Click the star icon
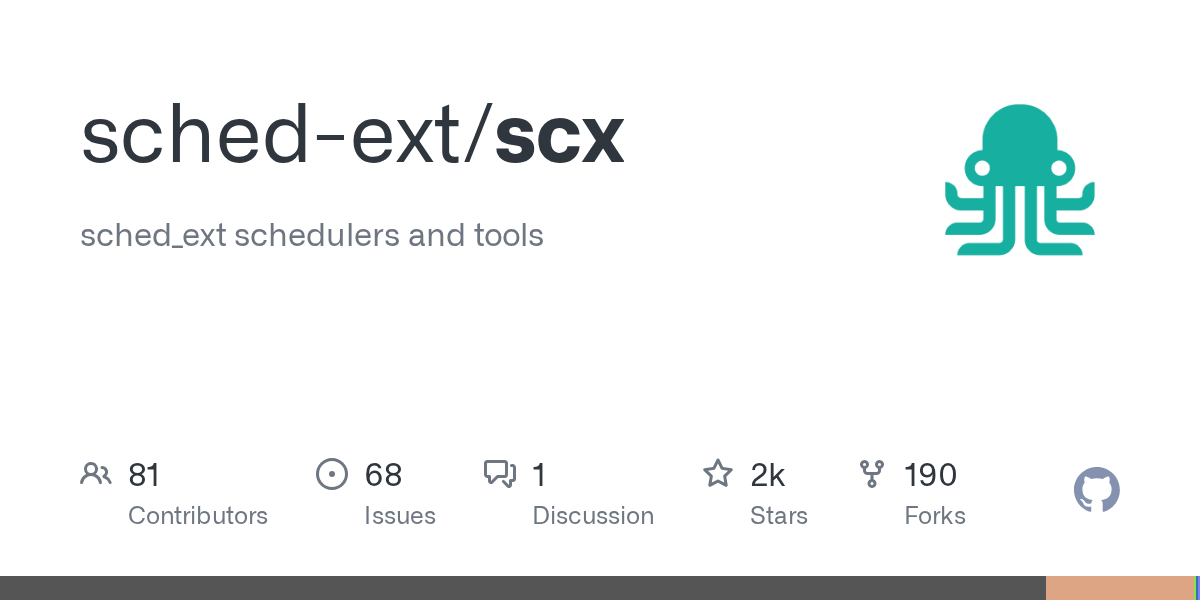Image resolution: width=1200 pixels, height=600 pixels. [x=717, y=474]
